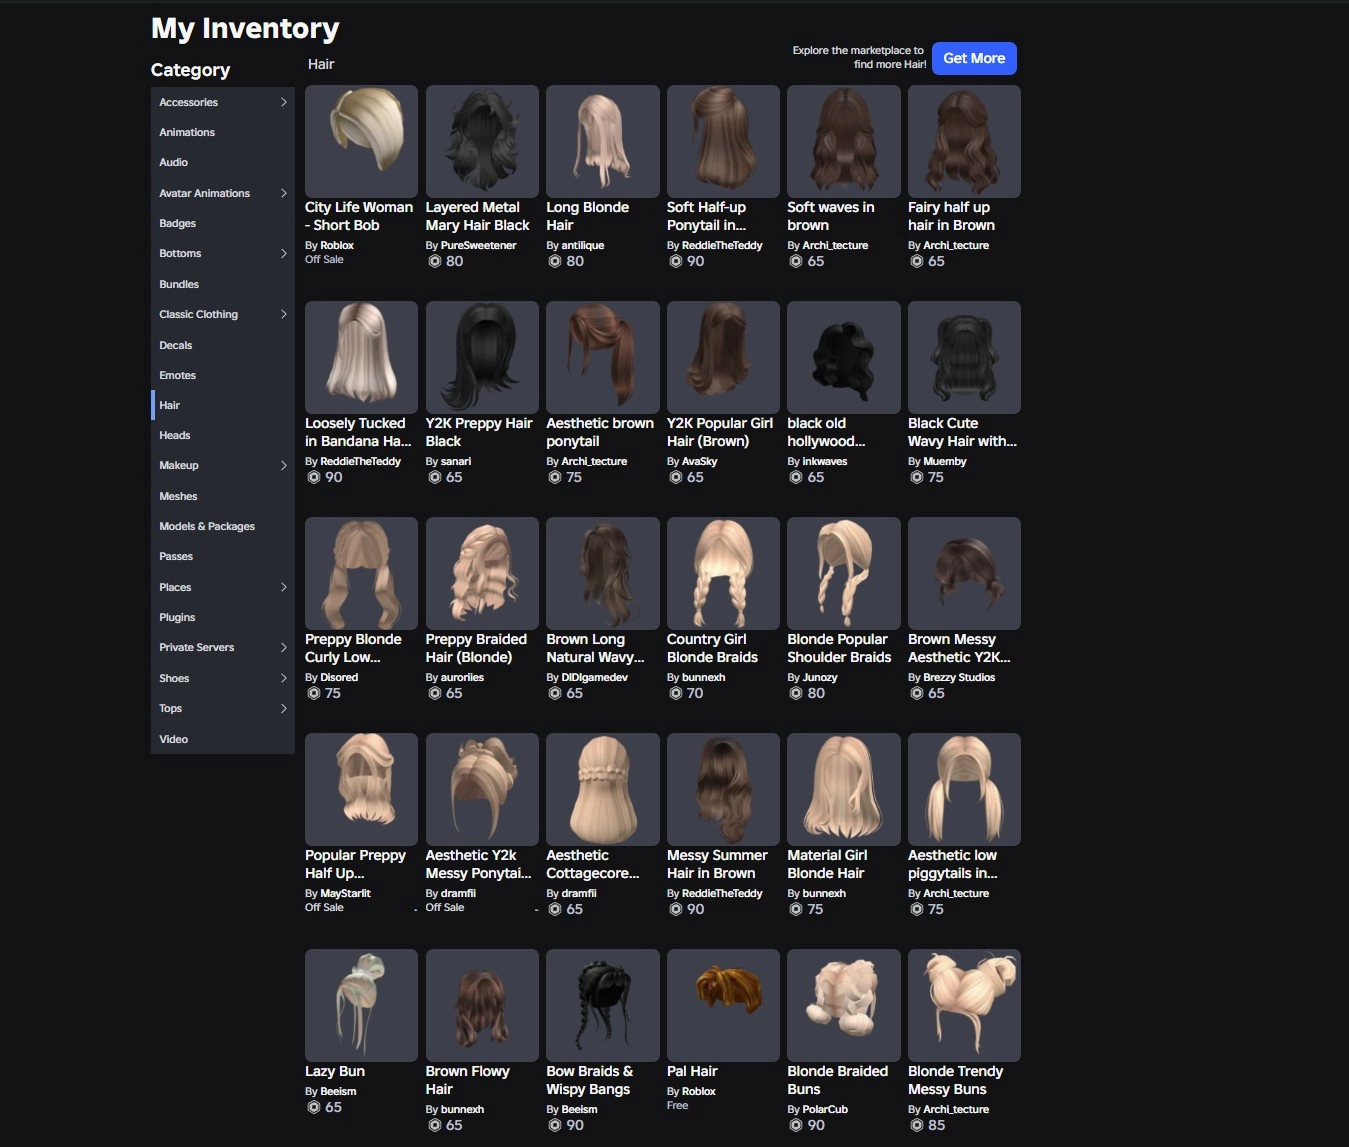Expand the Accessories category arrow
Viewport: 1349px width, 1147px height.
coord(283,102)
